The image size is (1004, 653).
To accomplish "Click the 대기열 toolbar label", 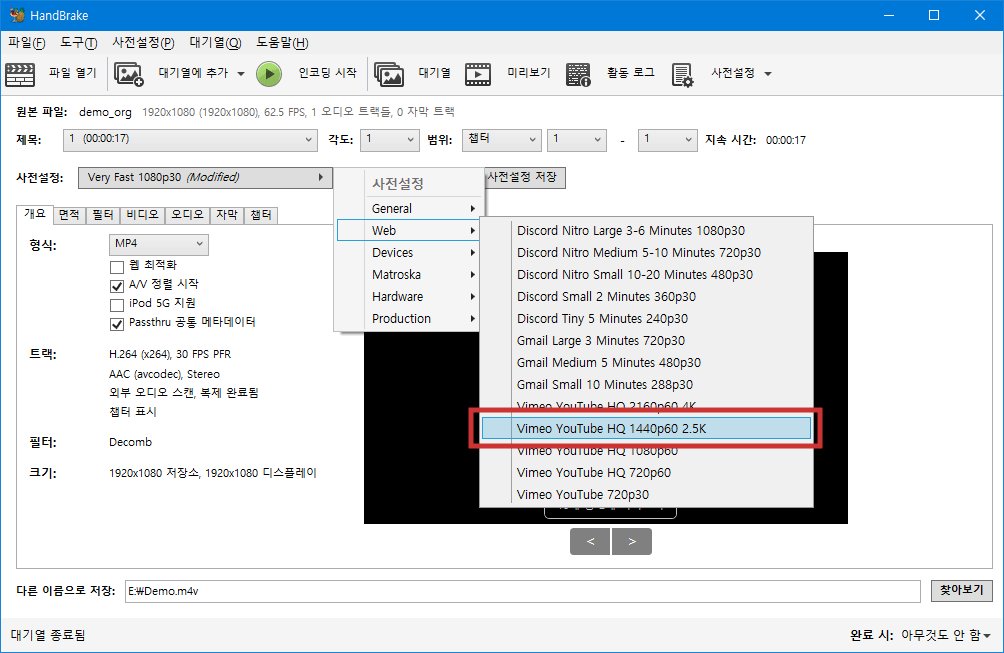I will tap(434, 73).
